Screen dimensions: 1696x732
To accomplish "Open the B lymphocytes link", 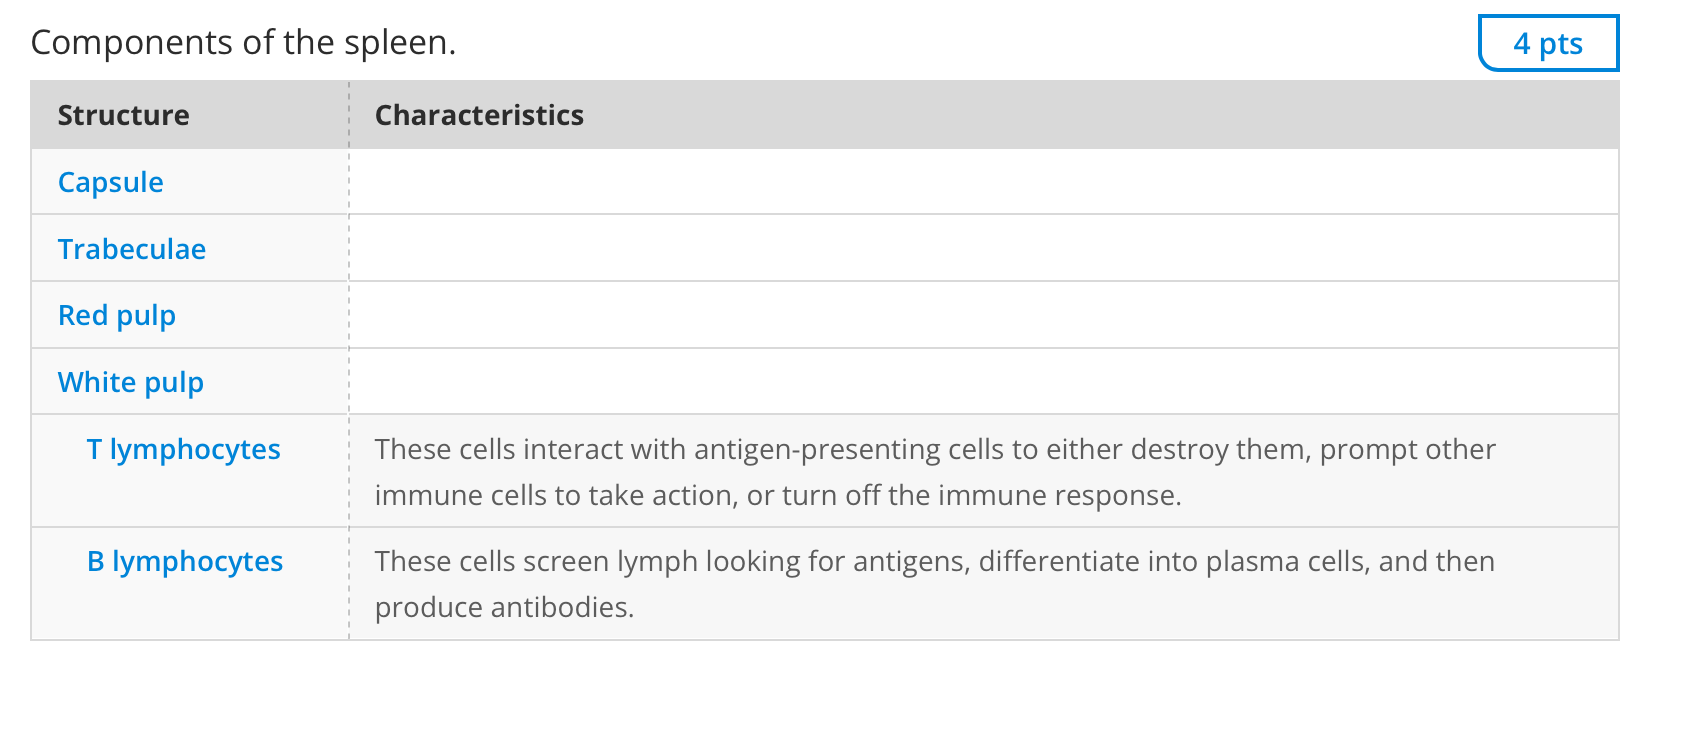I will (184, 561).
